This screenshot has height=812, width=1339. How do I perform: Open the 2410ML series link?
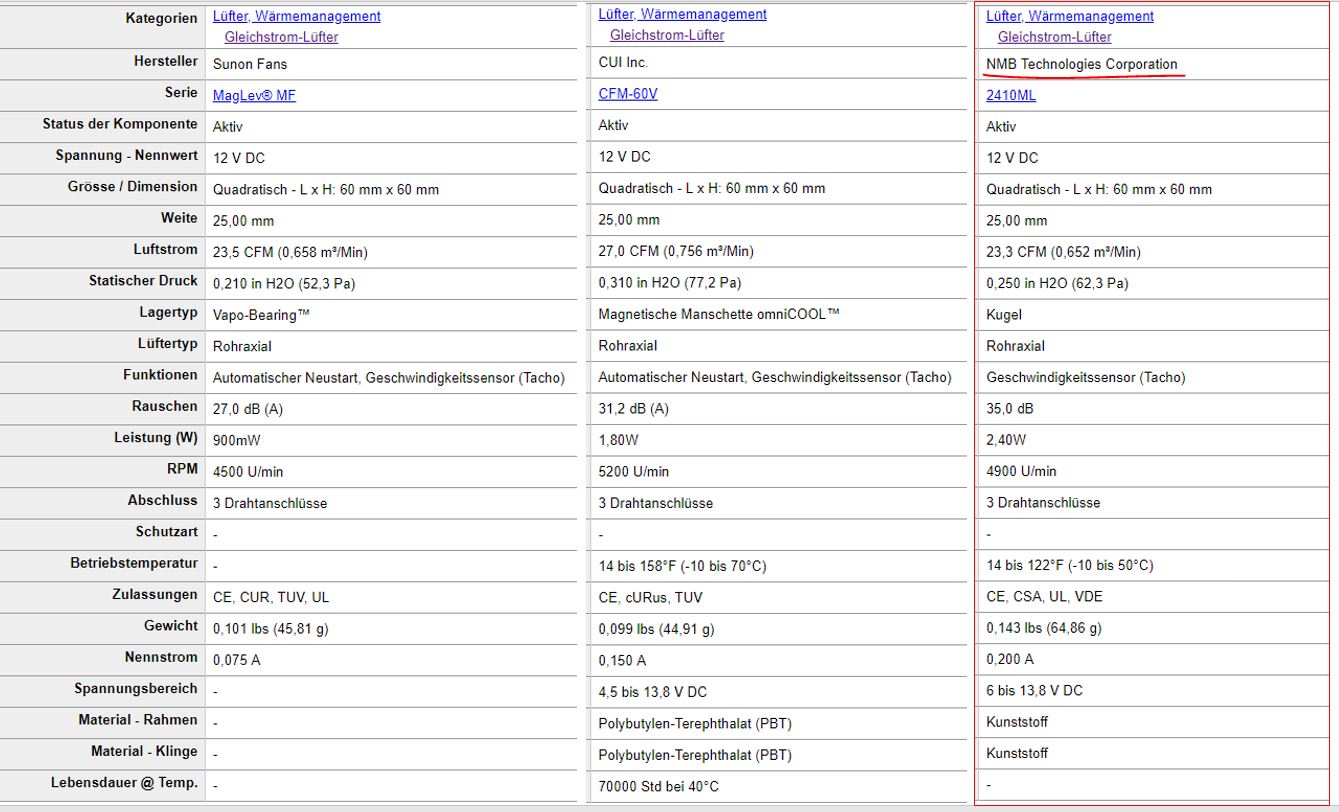click(1010, 95)
